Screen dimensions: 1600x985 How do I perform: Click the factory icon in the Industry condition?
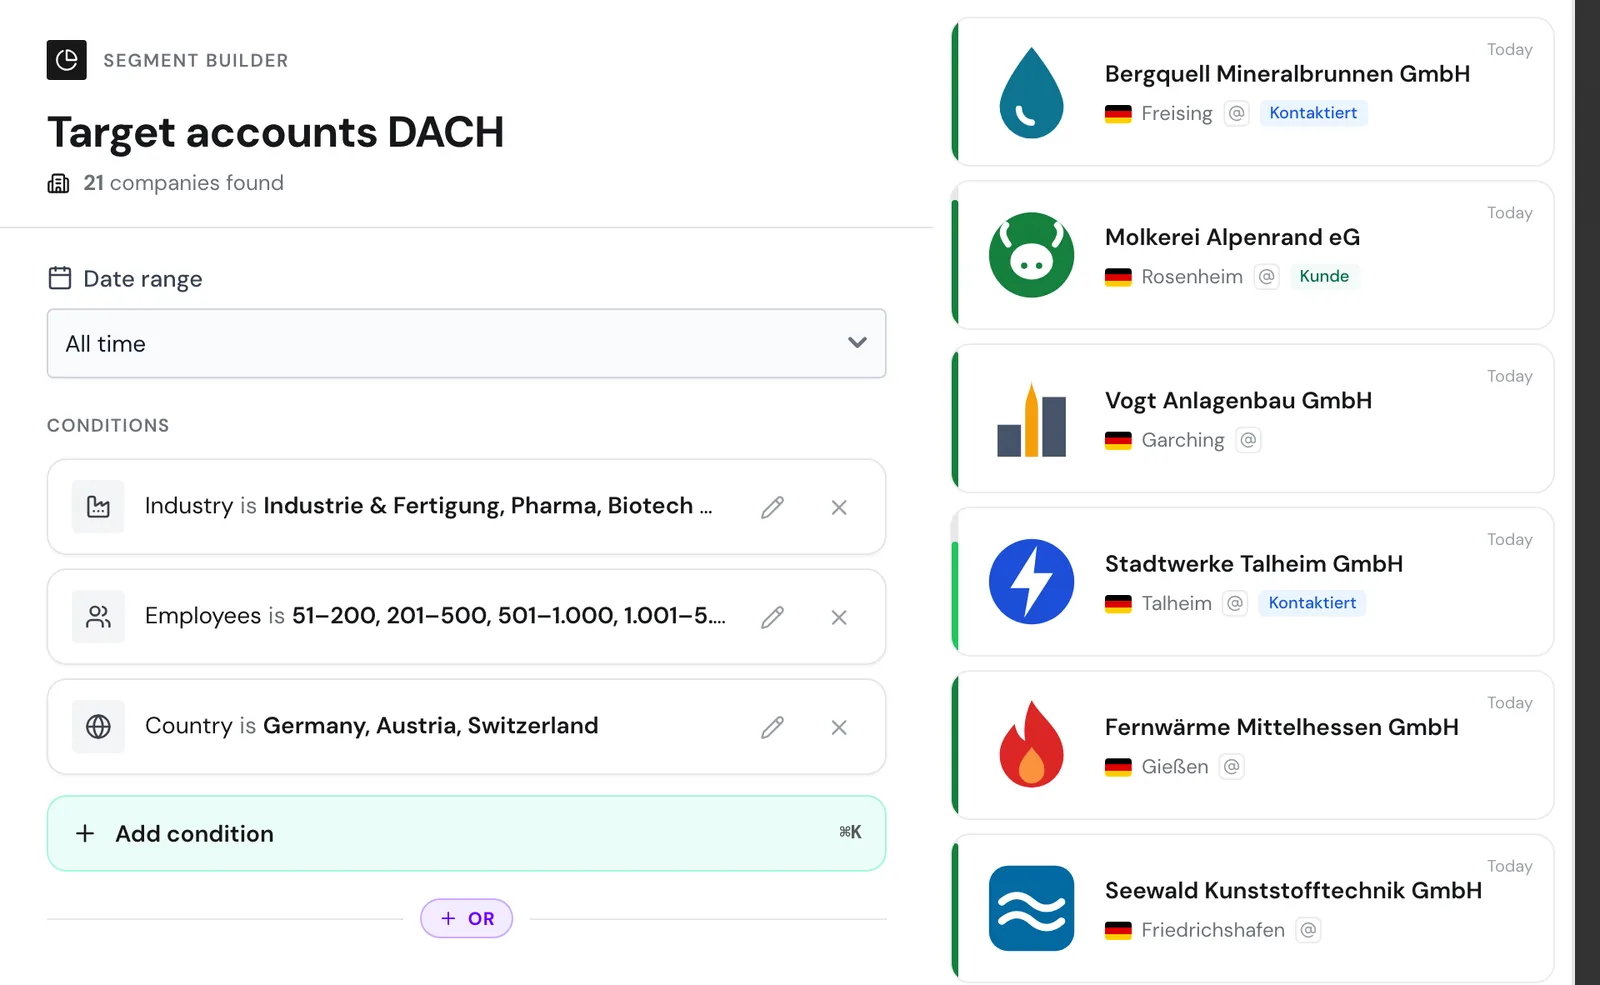click(x=98, y=507)
